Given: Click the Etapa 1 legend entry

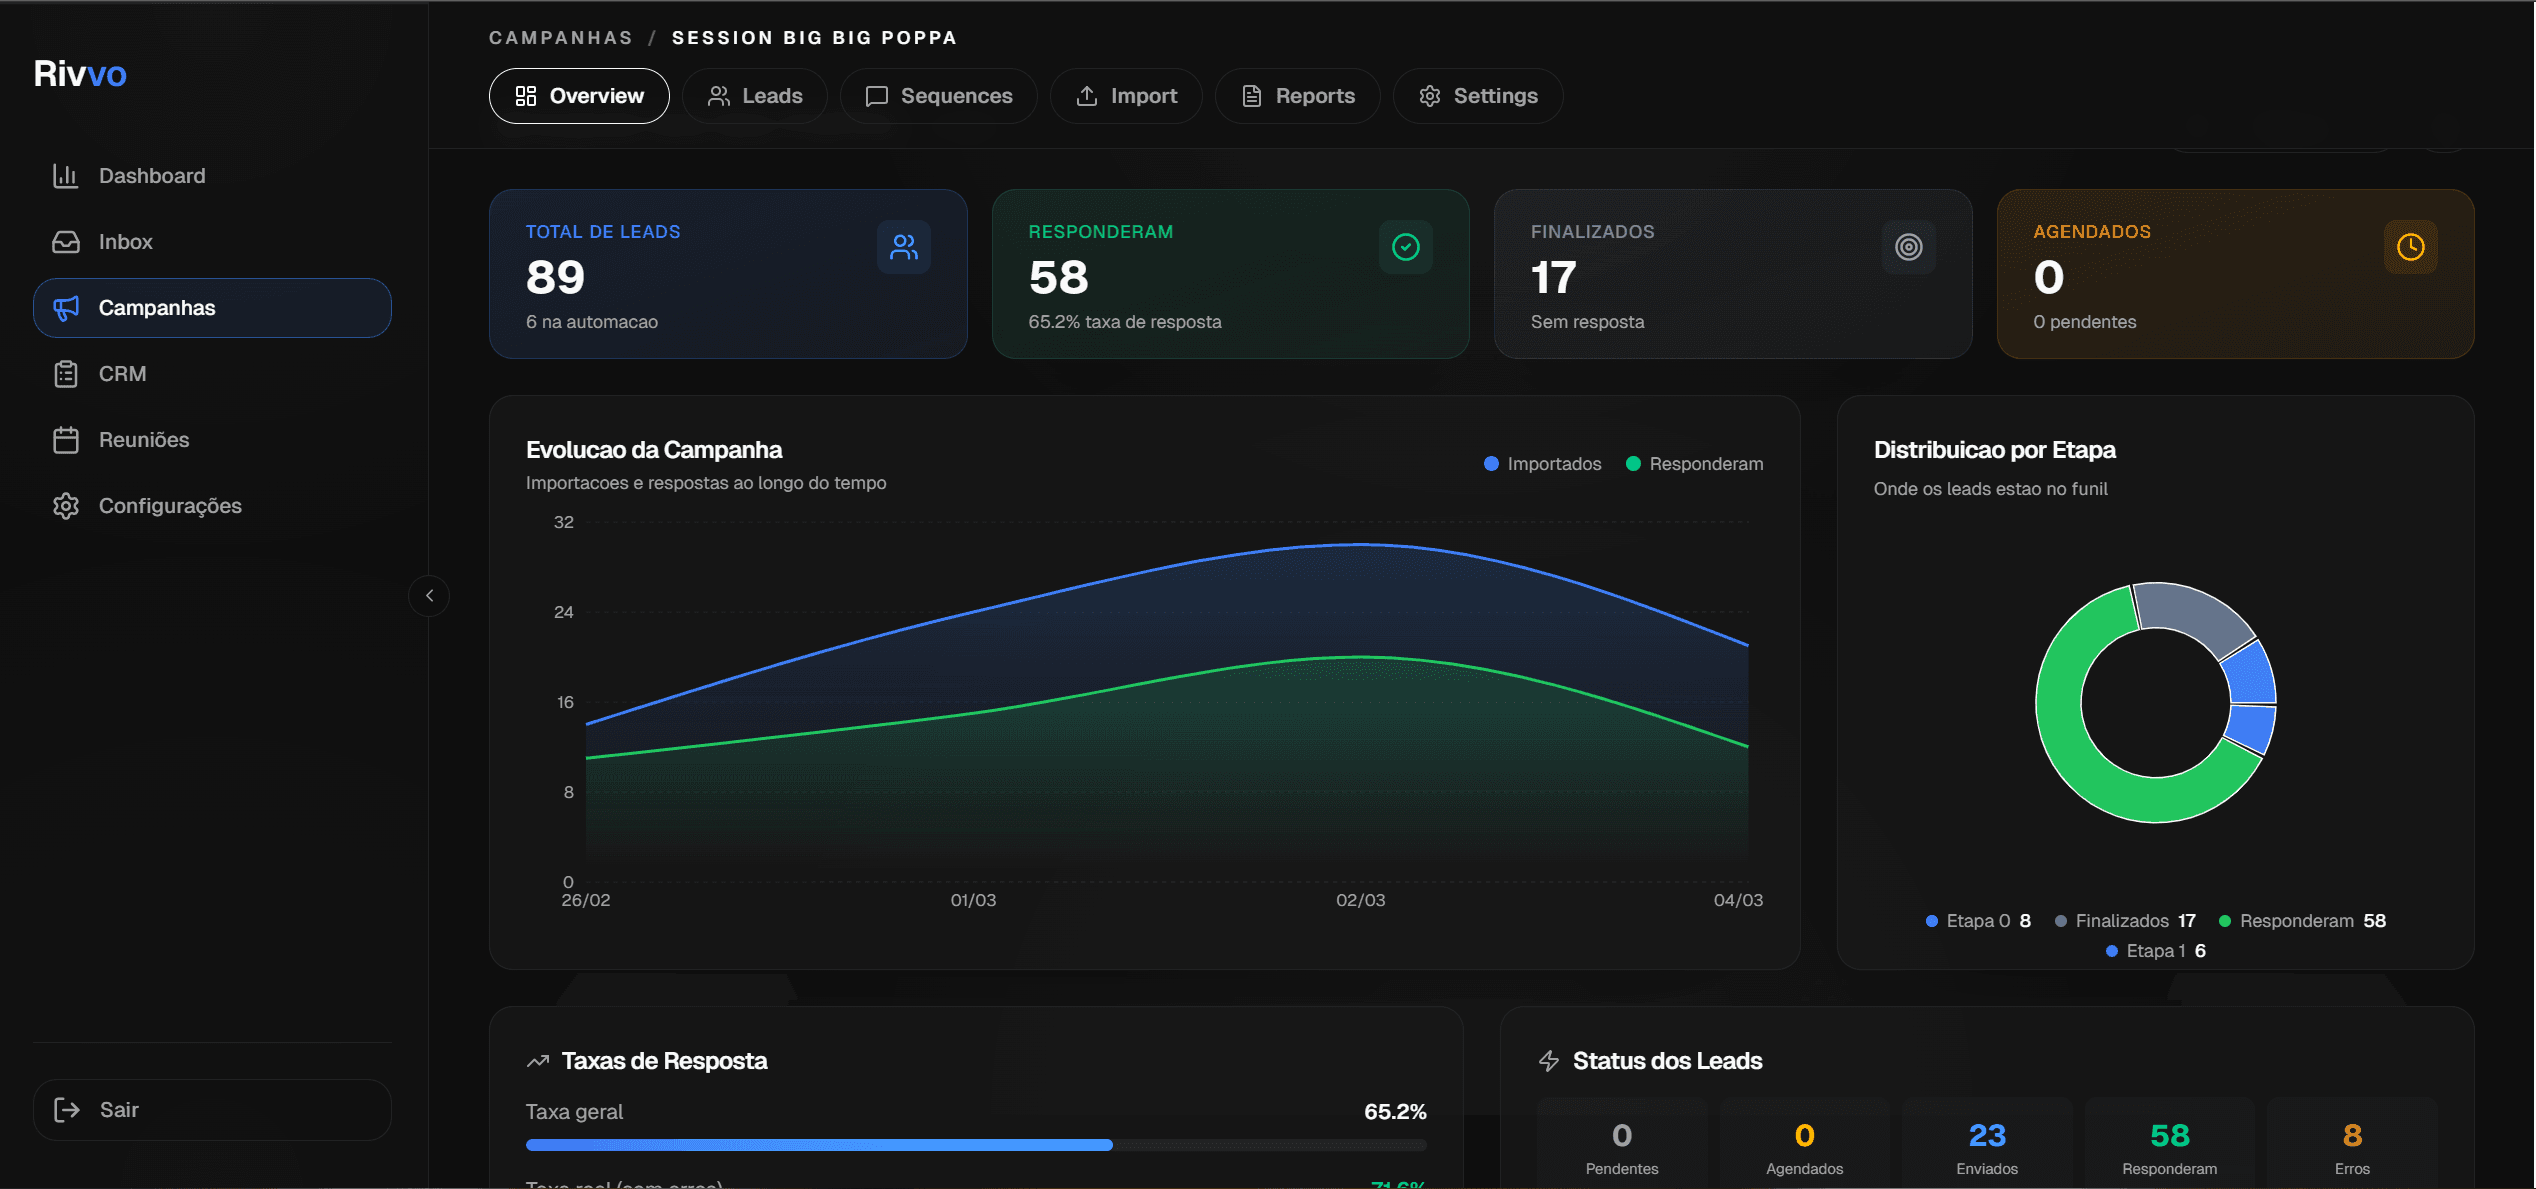Looking at the screenshot, I should coord(2154,950).
